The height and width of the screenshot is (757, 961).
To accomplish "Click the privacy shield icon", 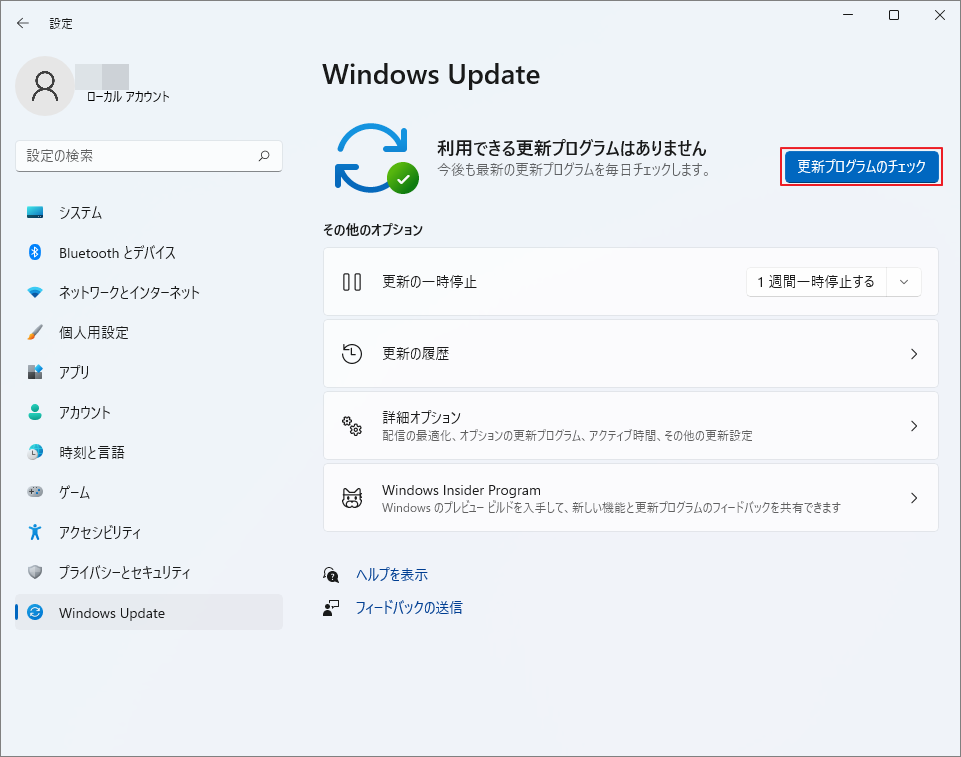I will [x=35, y=572].
